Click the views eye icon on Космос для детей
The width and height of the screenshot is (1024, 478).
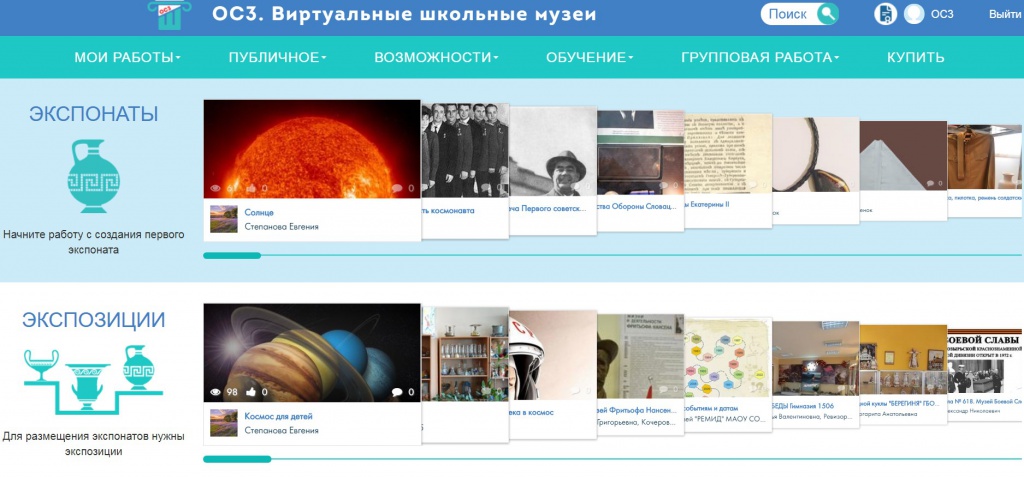pos(216,392)
